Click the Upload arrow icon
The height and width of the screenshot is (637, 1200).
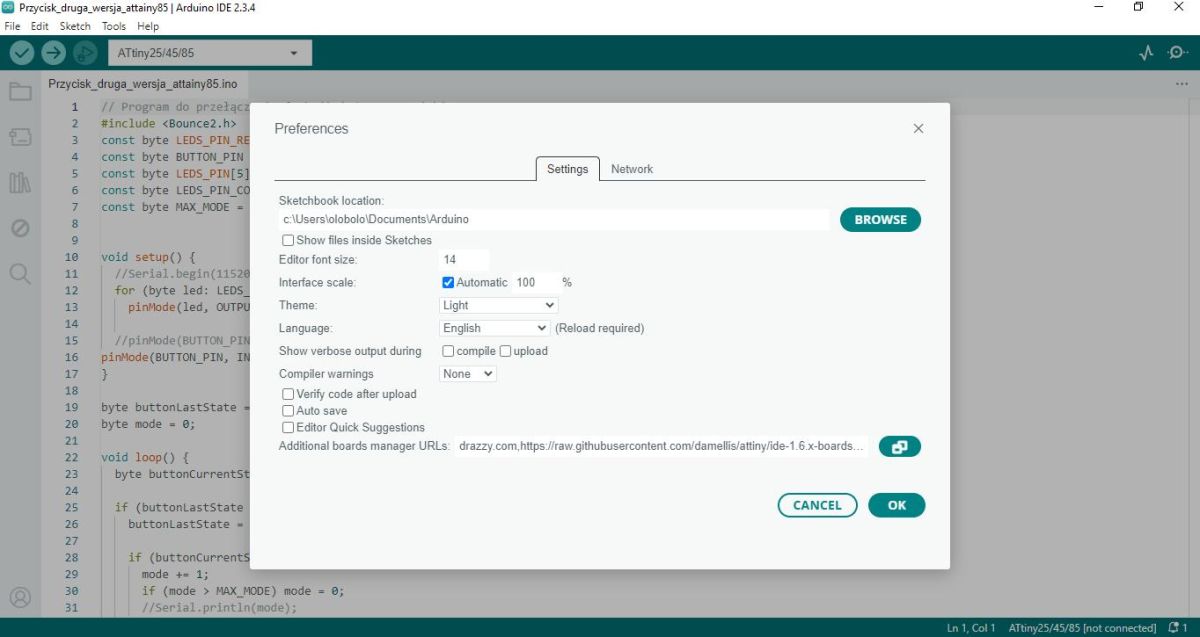pyautogui.click(x=53, y=52)
